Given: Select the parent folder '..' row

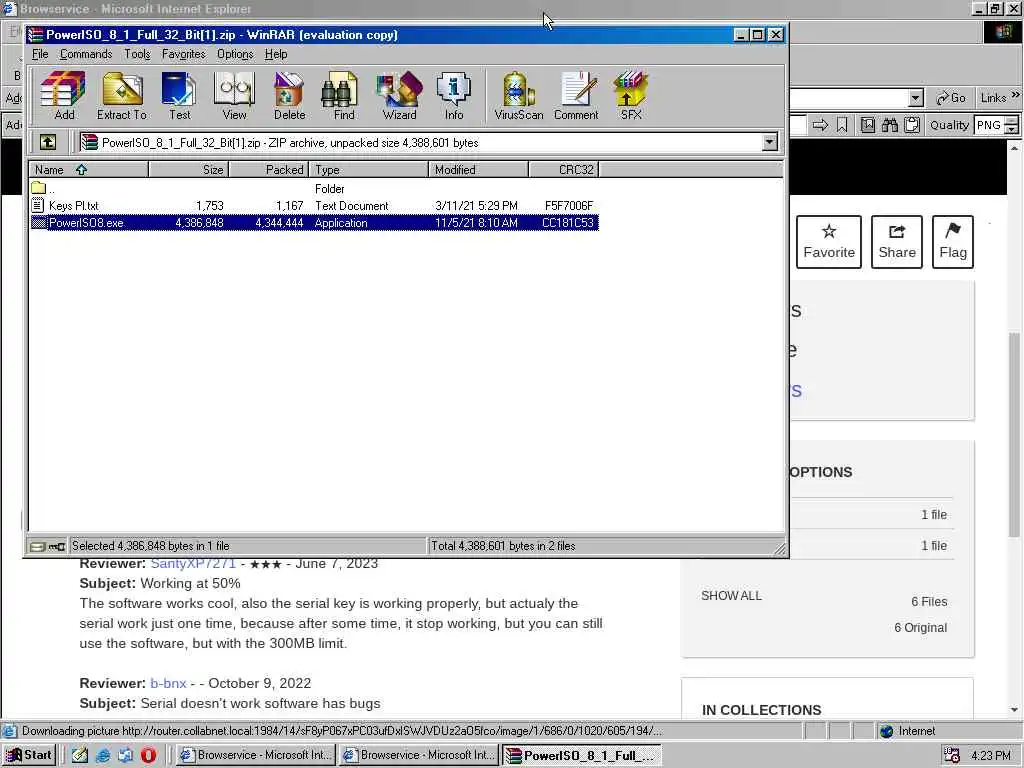Looking at the screenshot, I should tap(313, 189).
